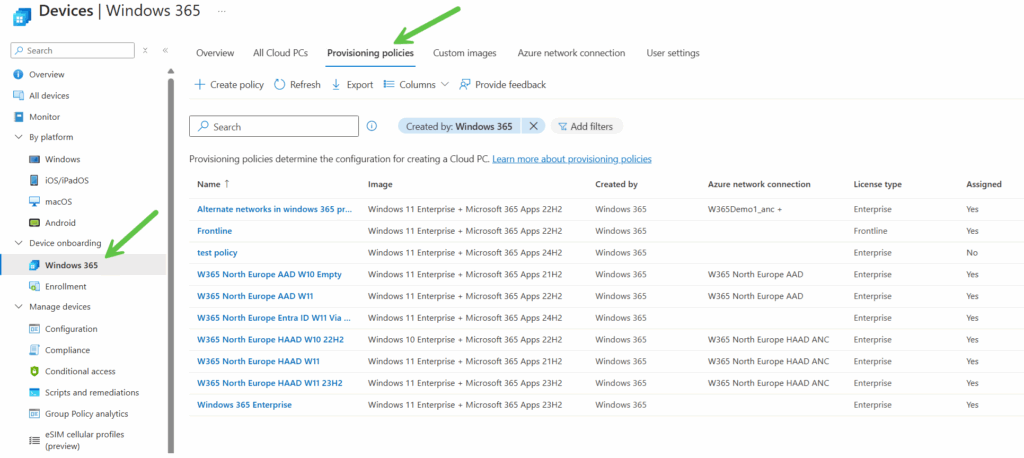The width and height of the screenshot is (1024, 458).
Task: Open Alternate networks in windows 365 policy
Action: click(275, 209)
